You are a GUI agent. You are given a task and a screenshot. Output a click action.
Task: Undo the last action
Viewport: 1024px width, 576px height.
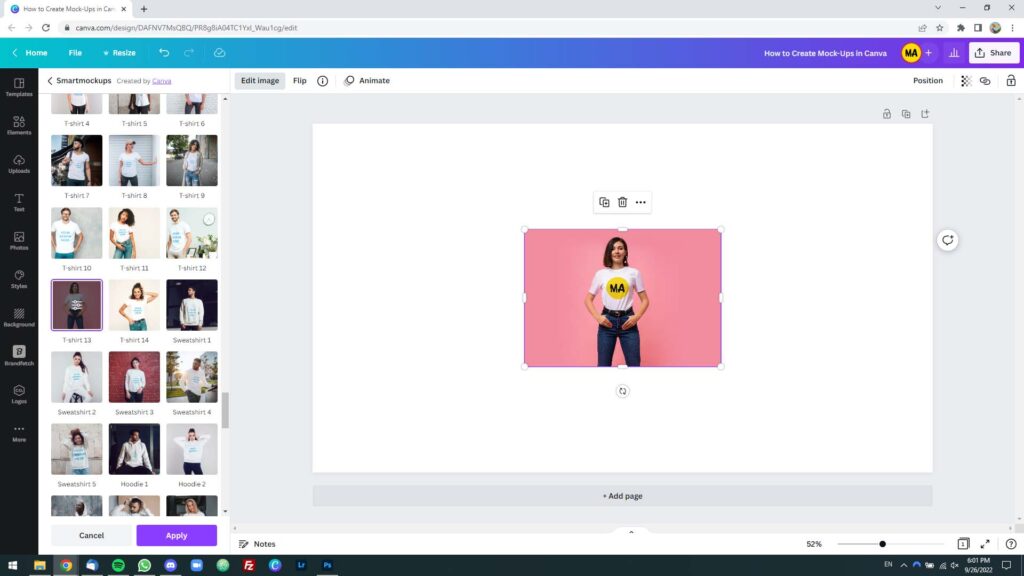coord(164,53)
